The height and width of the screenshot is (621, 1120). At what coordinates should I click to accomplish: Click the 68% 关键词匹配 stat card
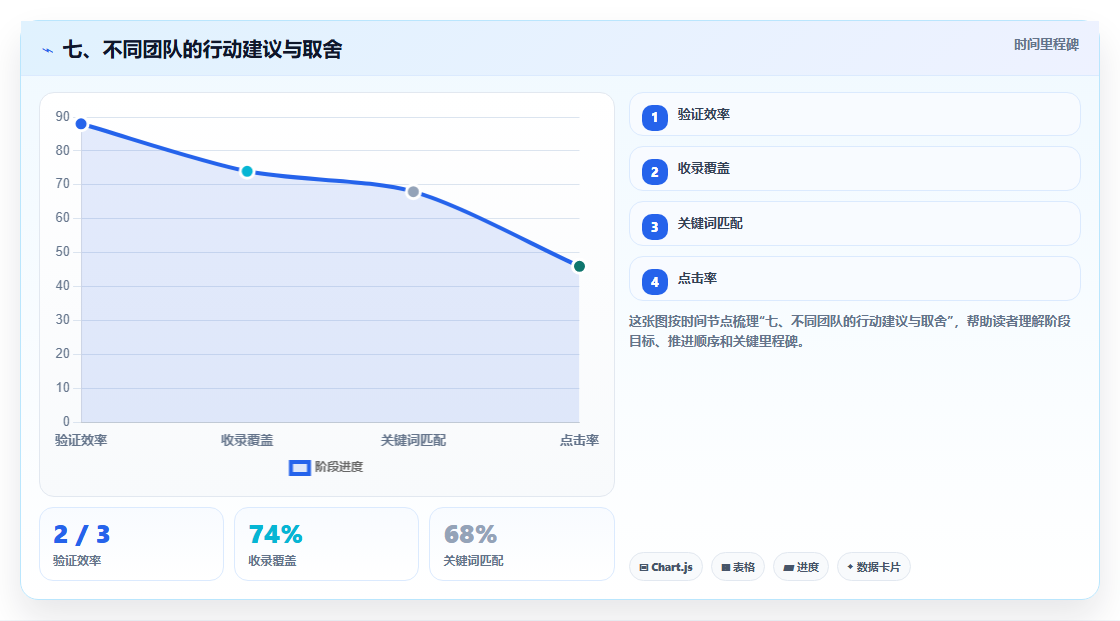click(x=521, y=544)
